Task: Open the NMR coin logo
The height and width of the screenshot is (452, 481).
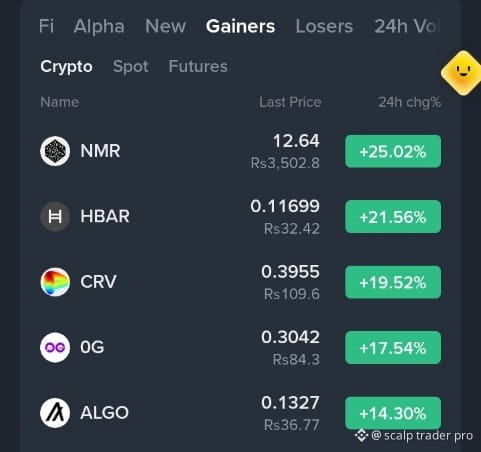Action: pyautogui.click(x=55, y=151)
